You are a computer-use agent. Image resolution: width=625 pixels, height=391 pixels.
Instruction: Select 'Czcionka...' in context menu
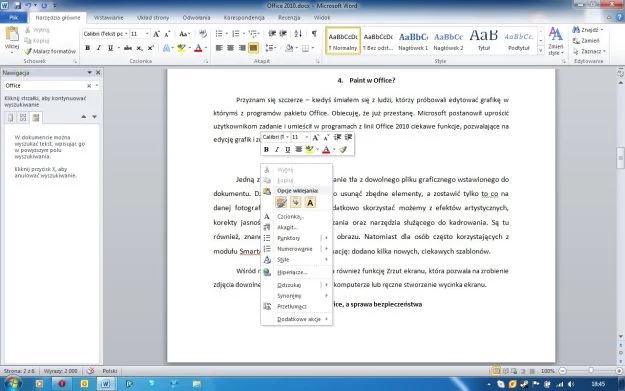[297, 216]
